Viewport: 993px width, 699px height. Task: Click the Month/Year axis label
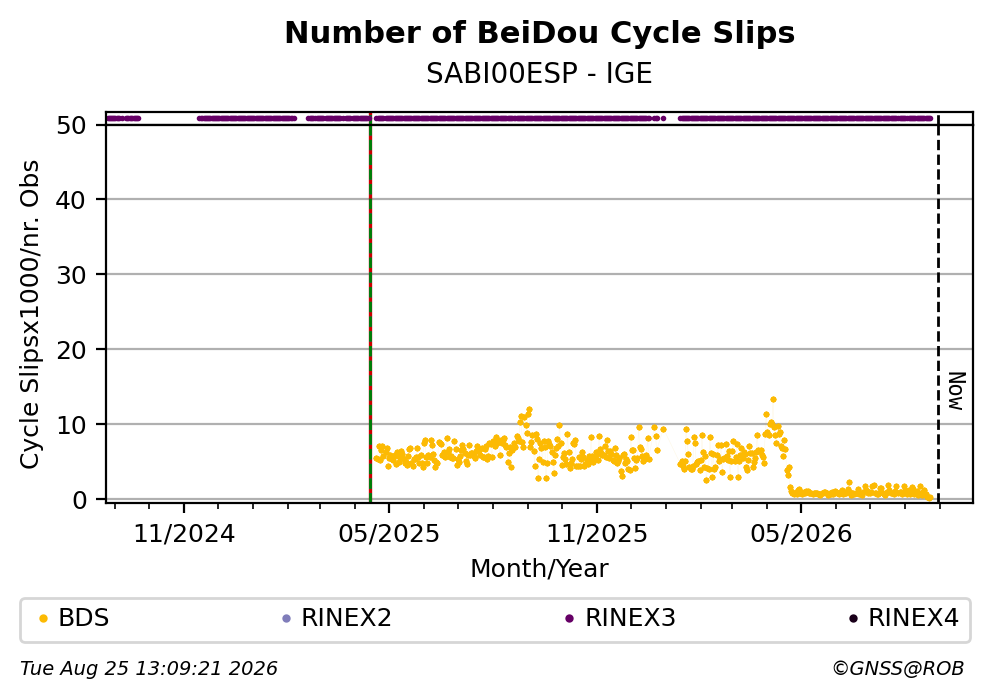(x=539, y=569)
